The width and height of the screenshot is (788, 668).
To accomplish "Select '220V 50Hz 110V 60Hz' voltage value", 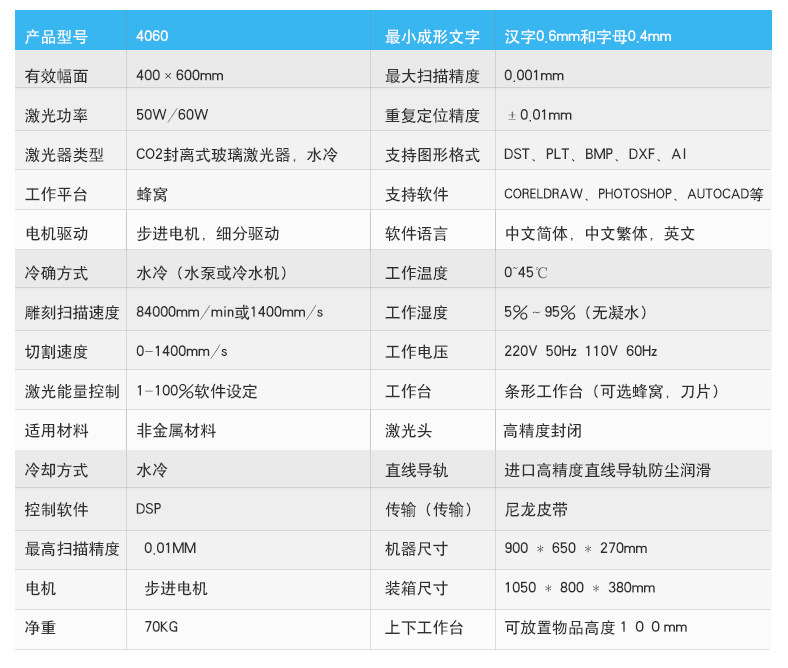I will [581, 351].
